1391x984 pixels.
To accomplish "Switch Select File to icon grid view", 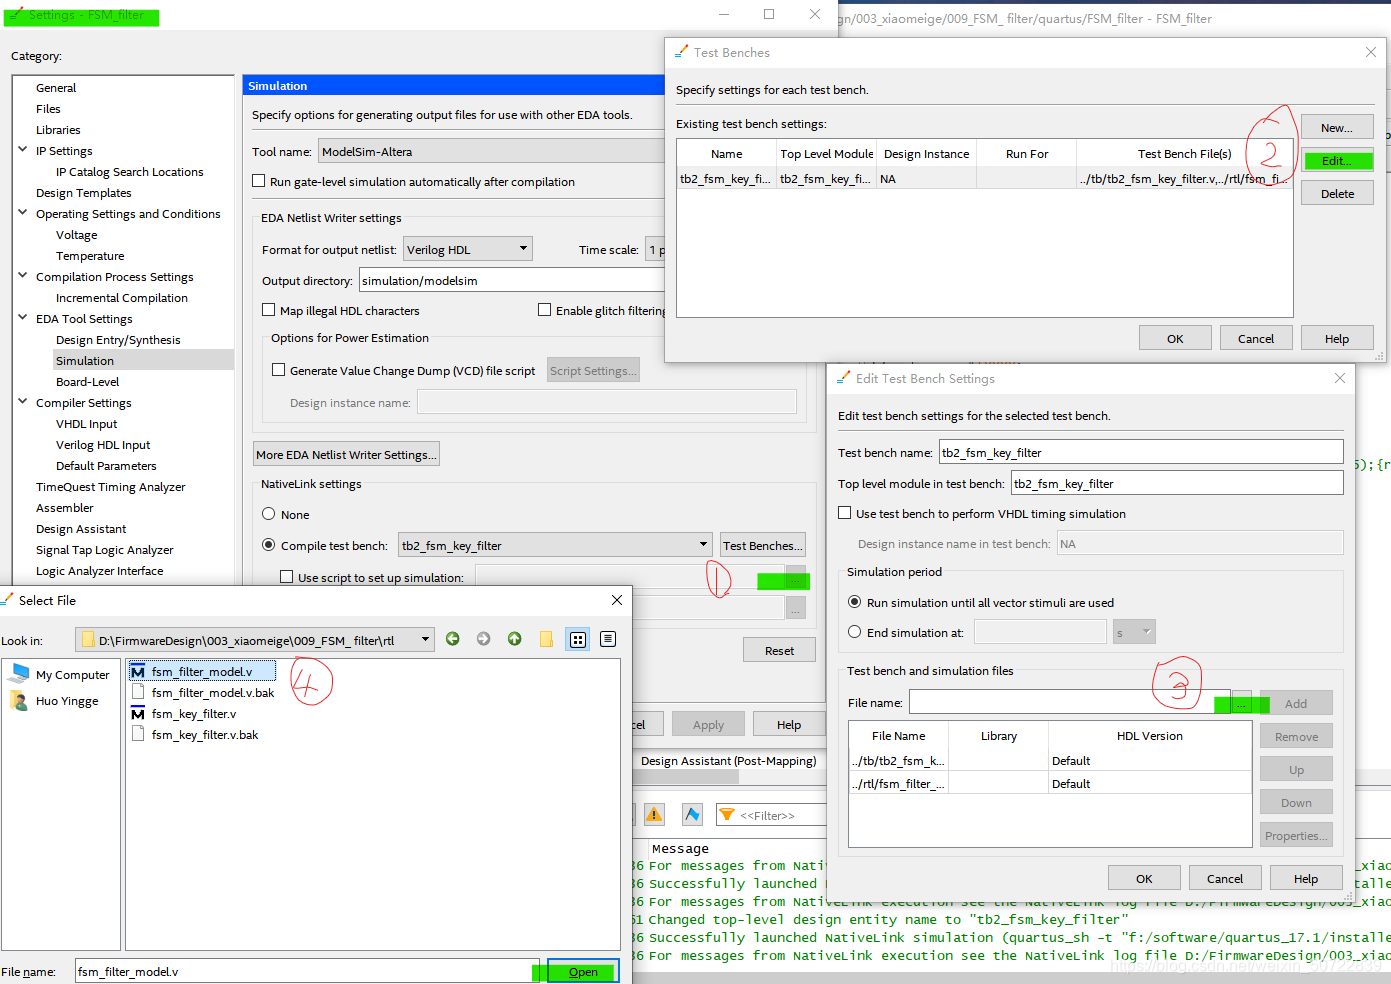I will pos(578,639).
